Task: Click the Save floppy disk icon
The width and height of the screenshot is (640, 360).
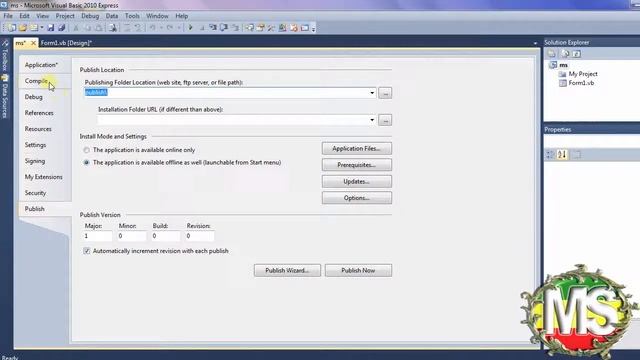Action: click(51, 28)
